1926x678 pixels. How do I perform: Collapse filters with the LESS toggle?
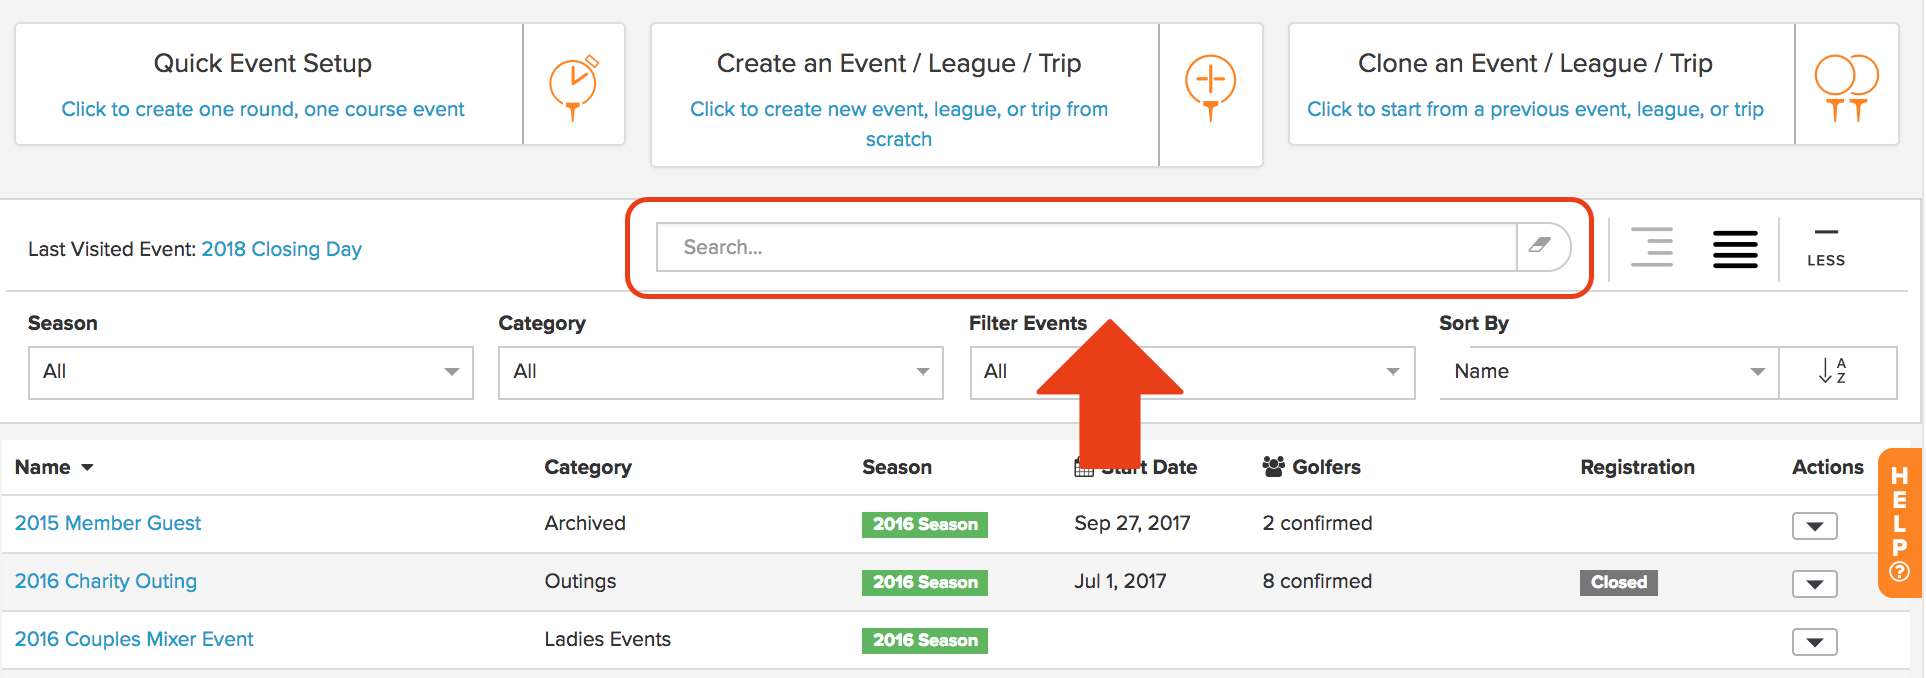(1826, 247)
